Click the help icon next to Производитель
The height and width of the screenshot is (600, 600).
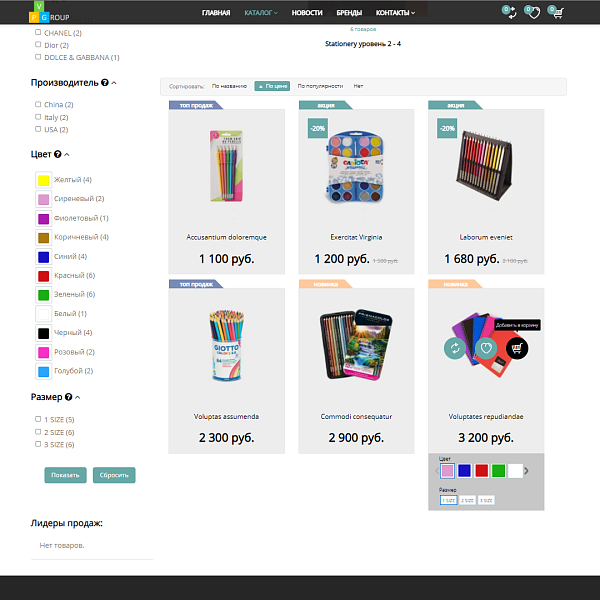tap(105, 83)
